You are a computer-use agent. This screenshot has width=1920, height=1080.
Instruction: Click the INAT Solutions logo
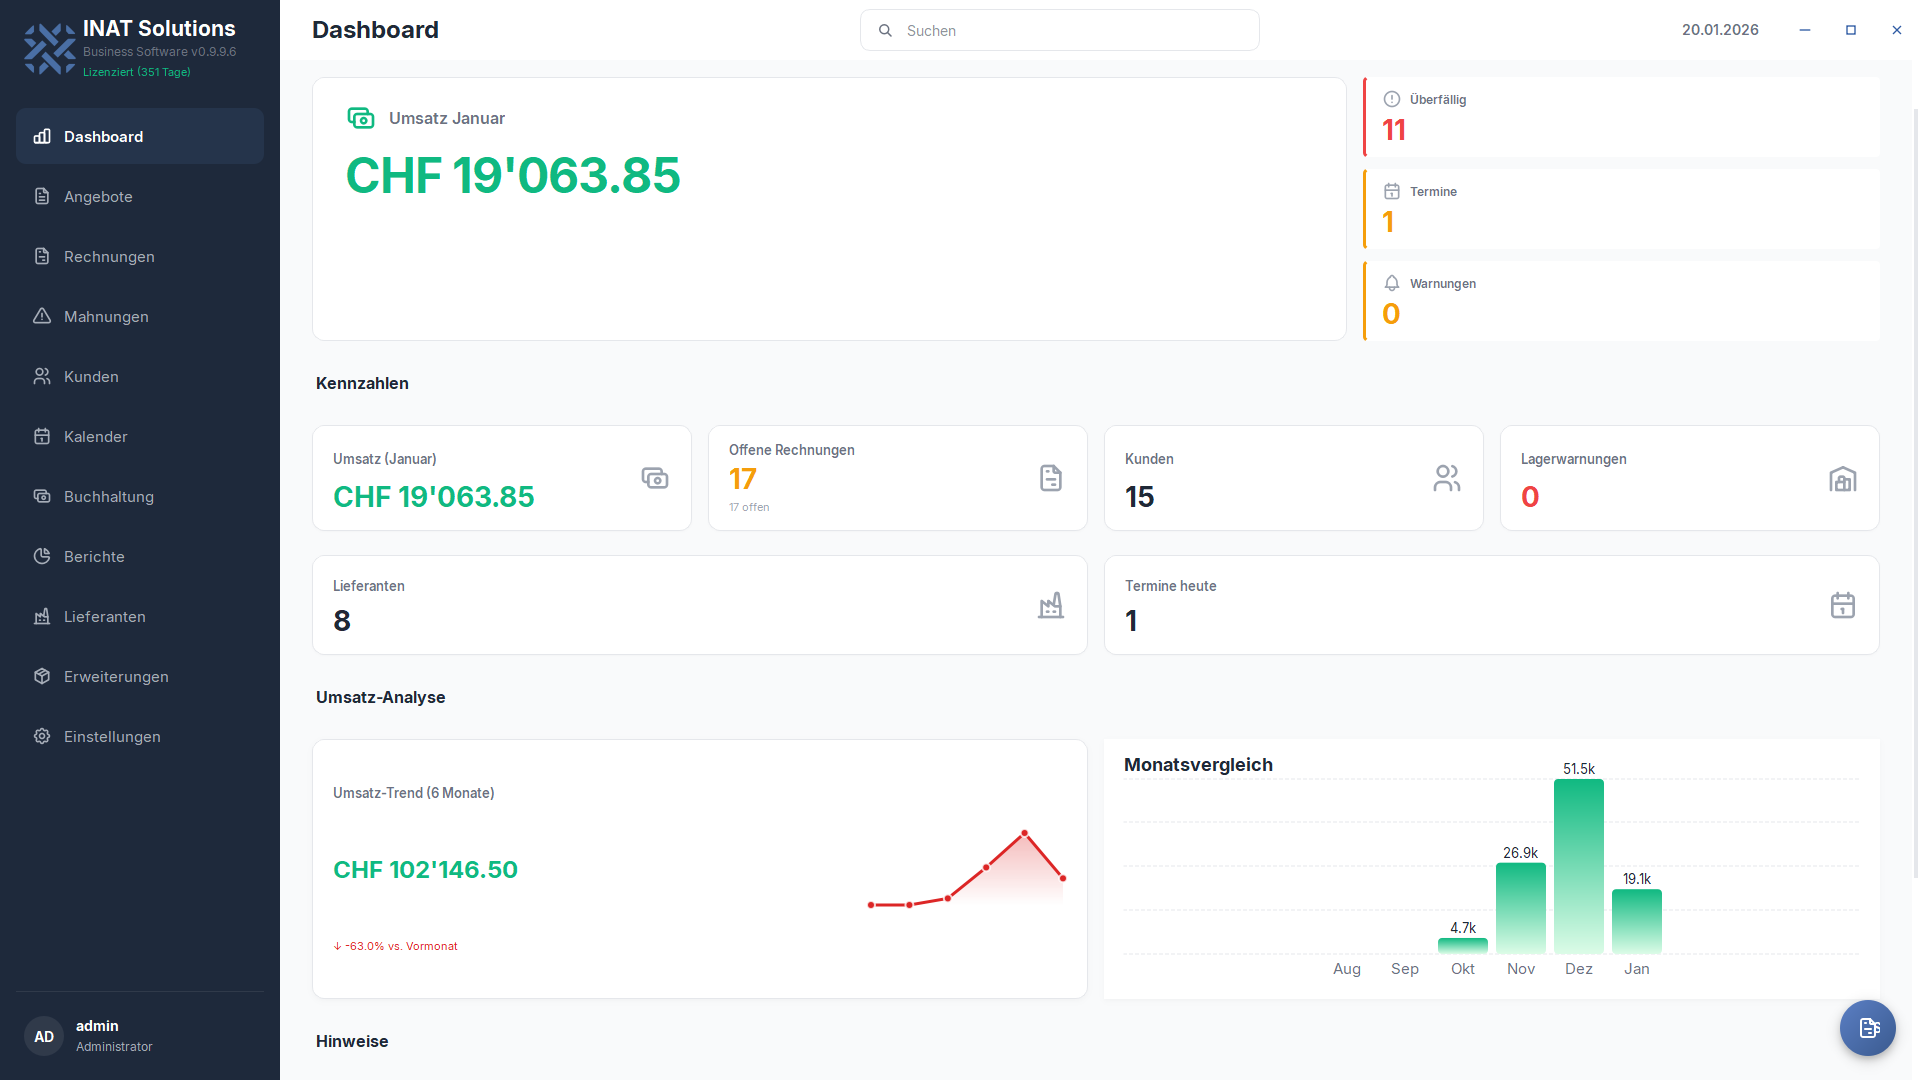[x=49, y=47]
